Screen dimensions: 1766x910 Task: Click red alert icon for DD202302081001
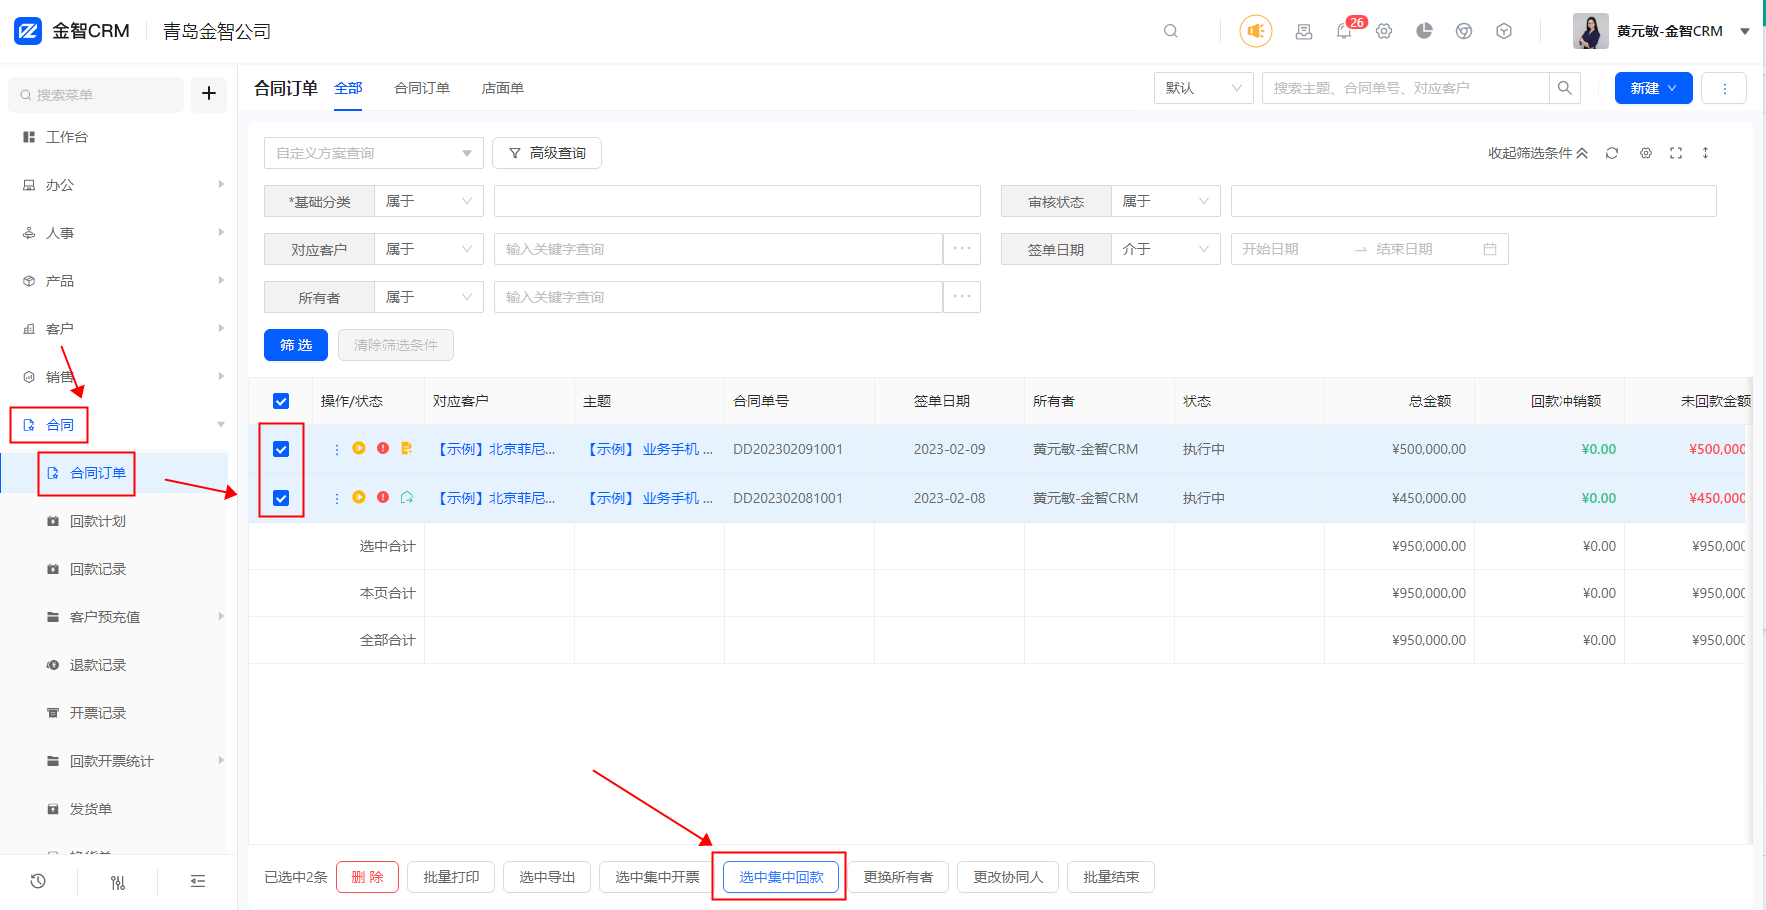click(x=383, y=497)
